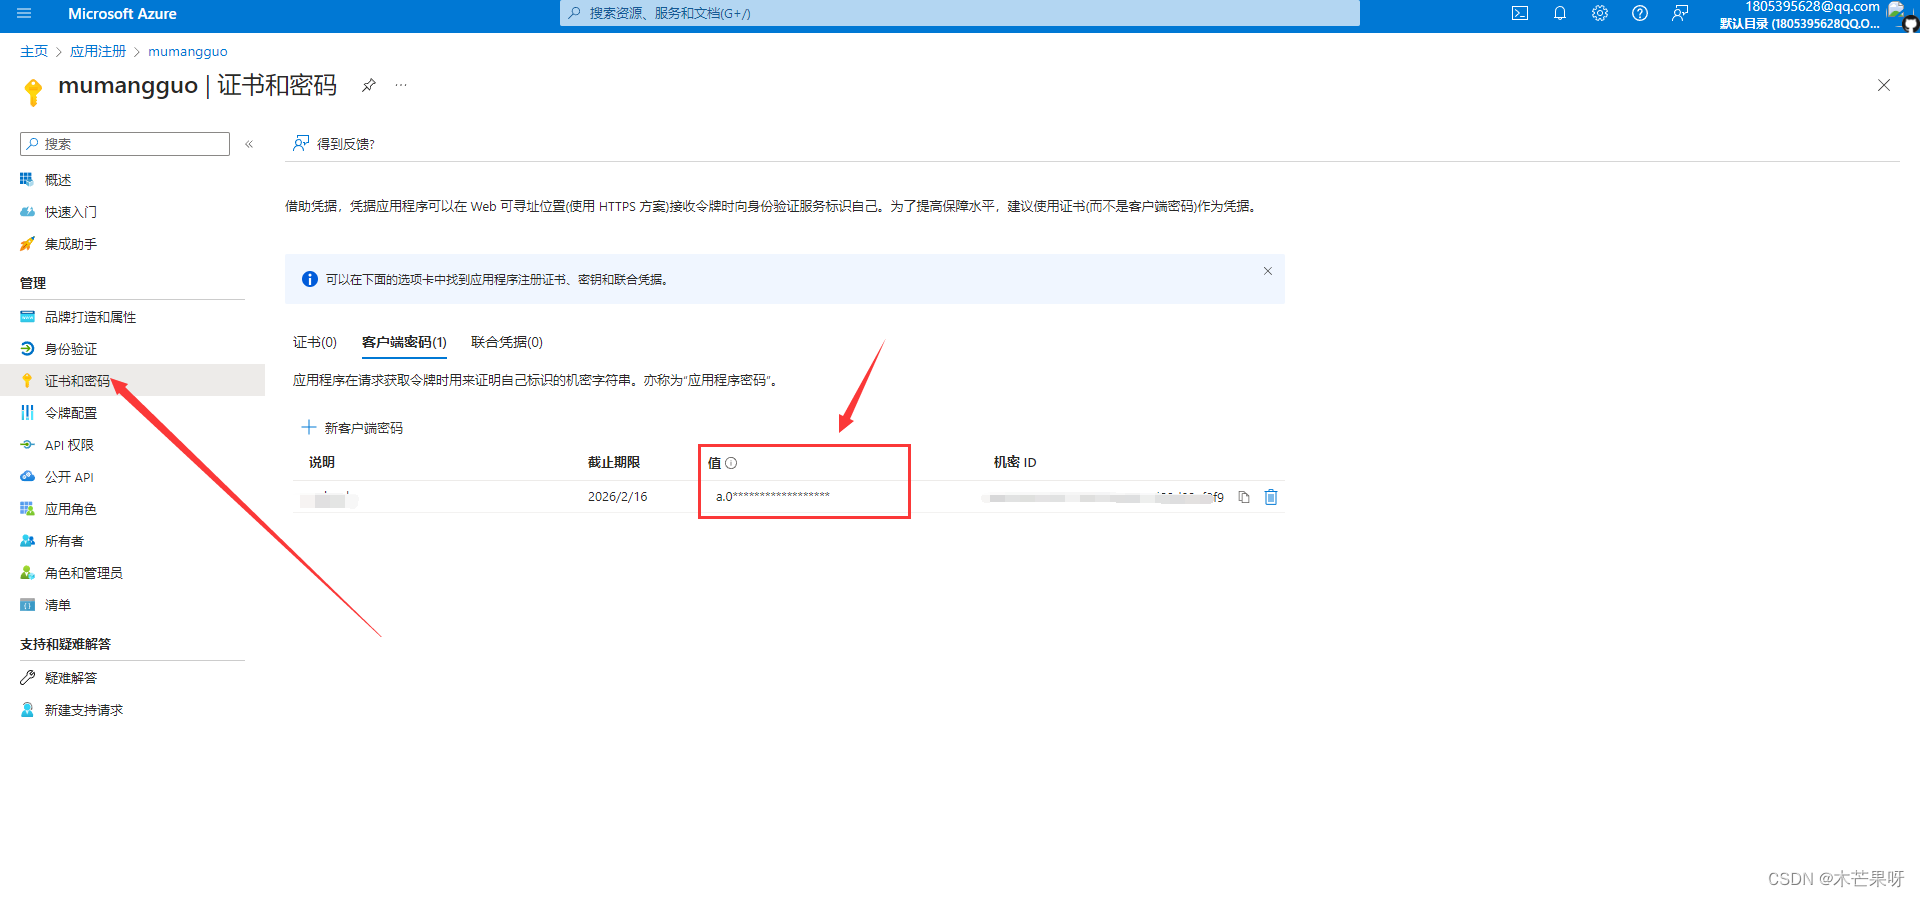Screen dimensions: 1920x897
Task: Delete the client secret with trash icon
Action: coord(1271,497)
